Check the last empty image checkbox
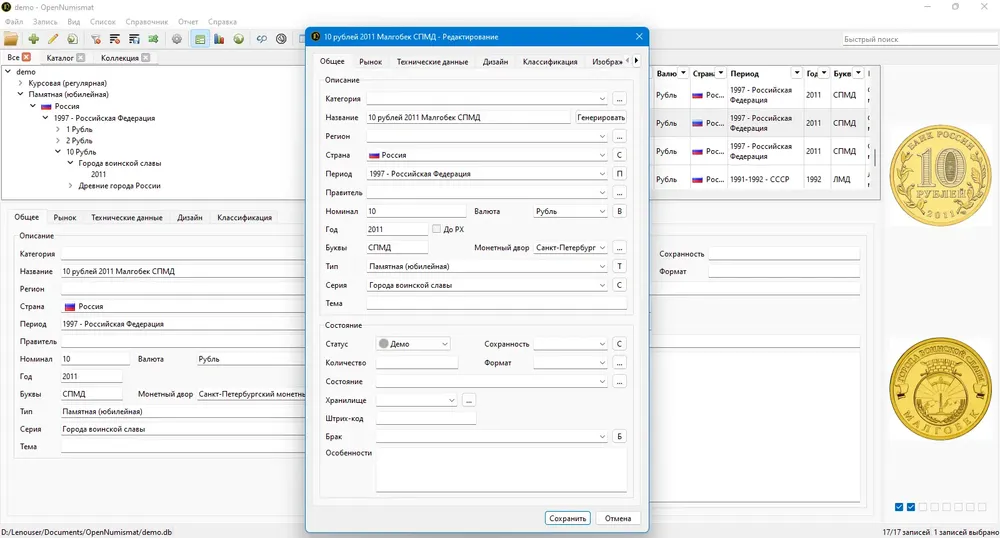1000x538 pixels. [982, 507]
